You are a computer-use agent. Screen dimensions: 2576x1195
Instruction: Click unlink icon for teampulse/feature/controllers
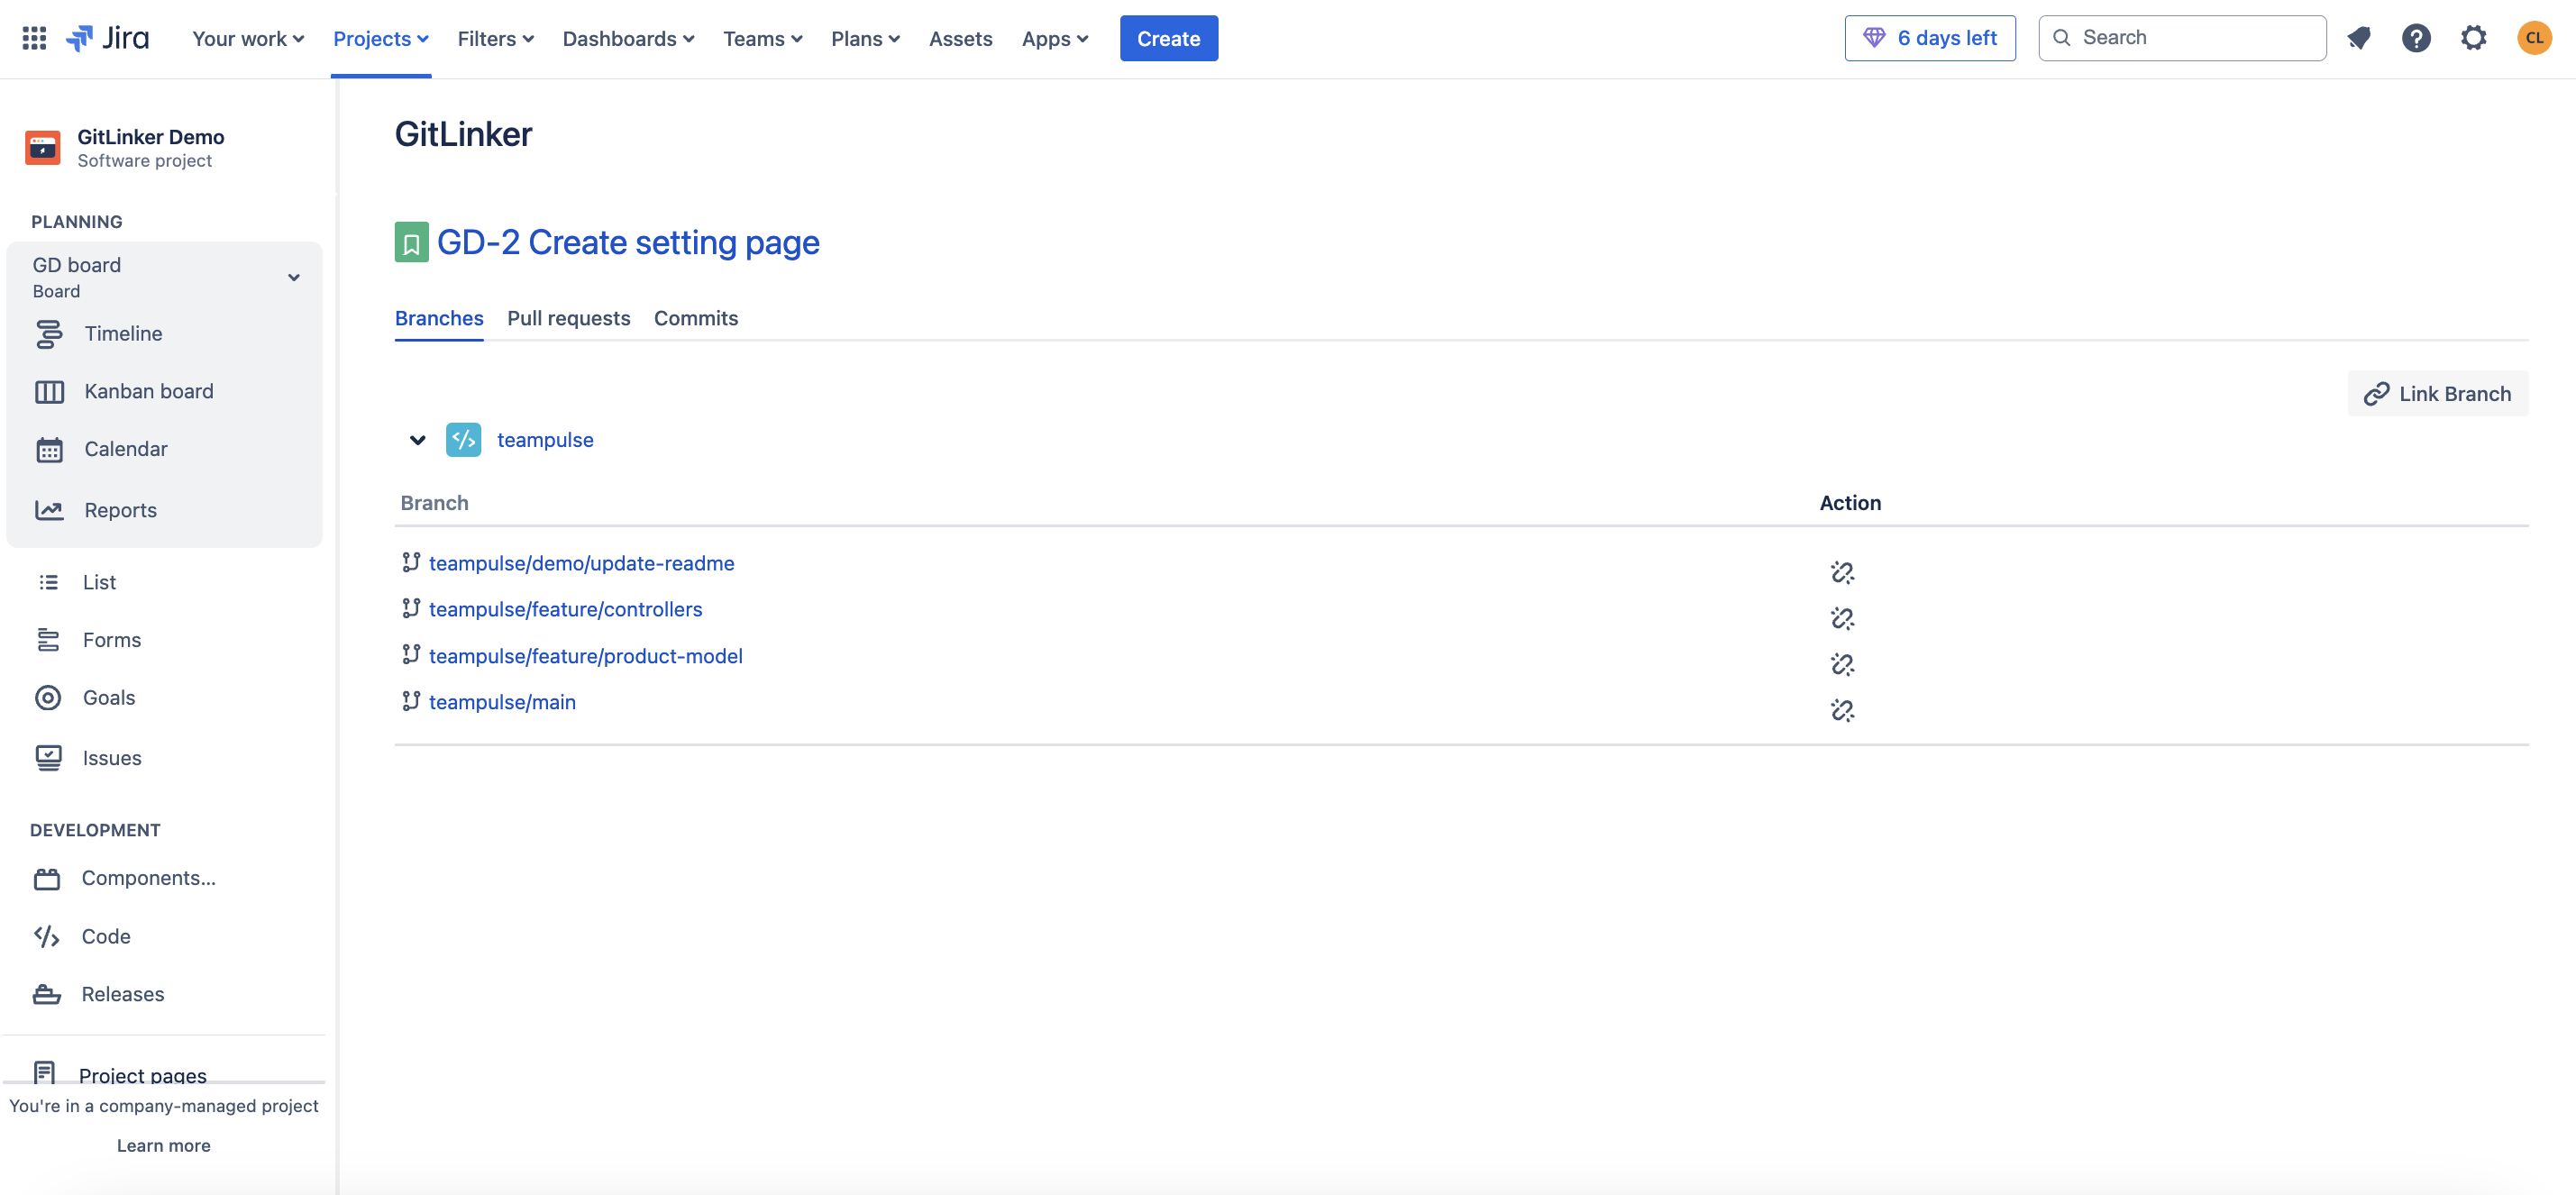pyautogui.click(x=1841, y=618)
